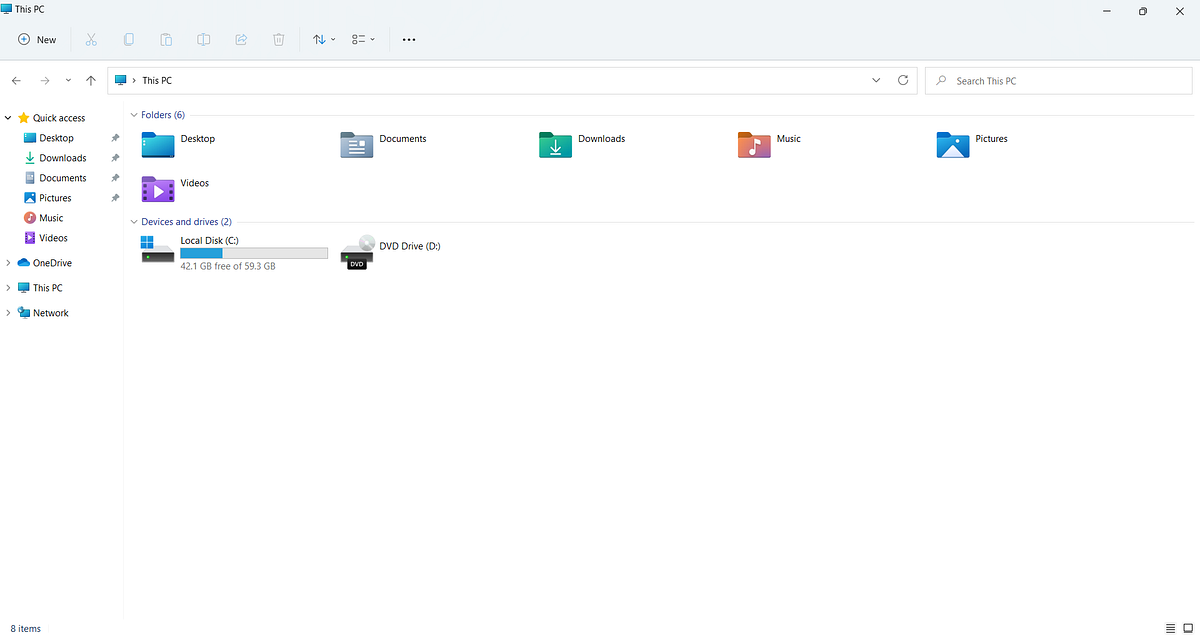This screenshot has height=637, width=1200.
Task: Share the selected file with the Share icon
Action: tap(241, 39)
